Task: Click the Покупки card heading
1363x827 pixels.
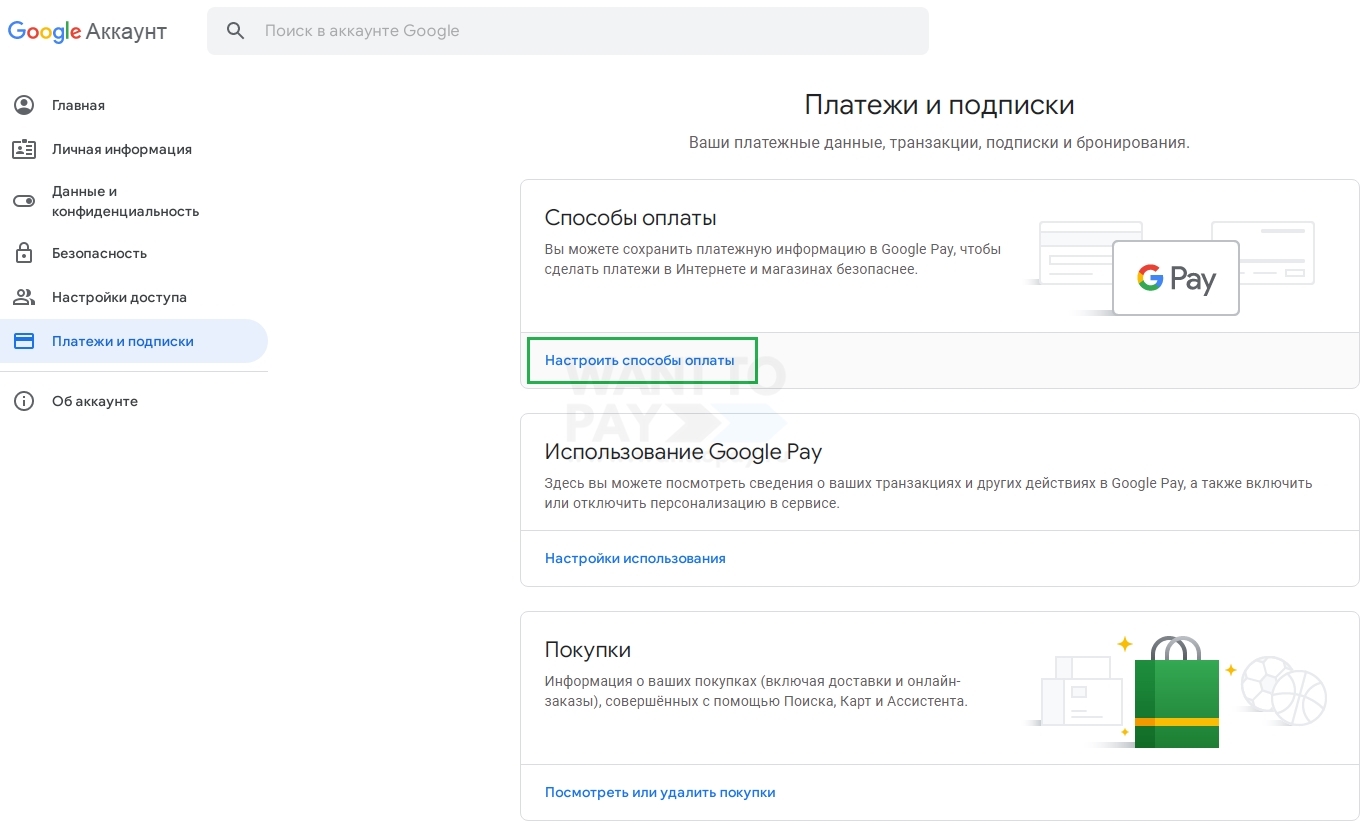Action: point(588,649)
